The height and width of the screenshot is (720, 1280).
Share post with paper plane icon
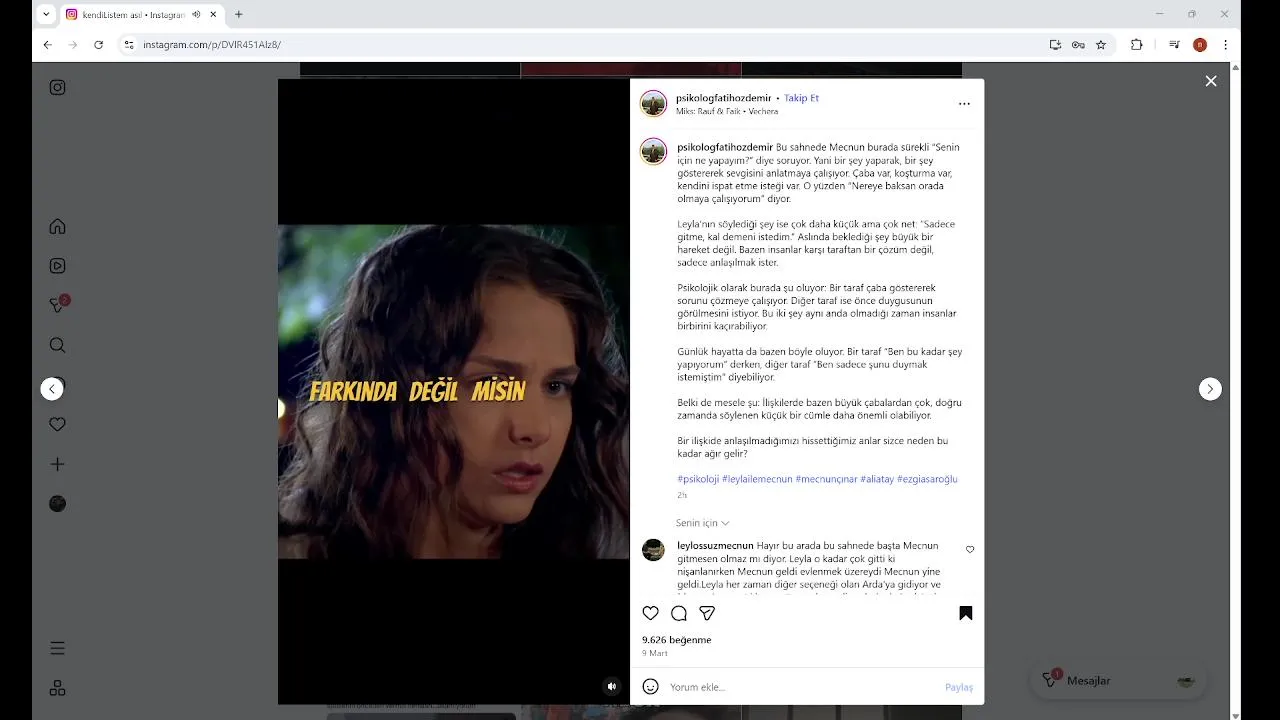[x=707, y=613]
